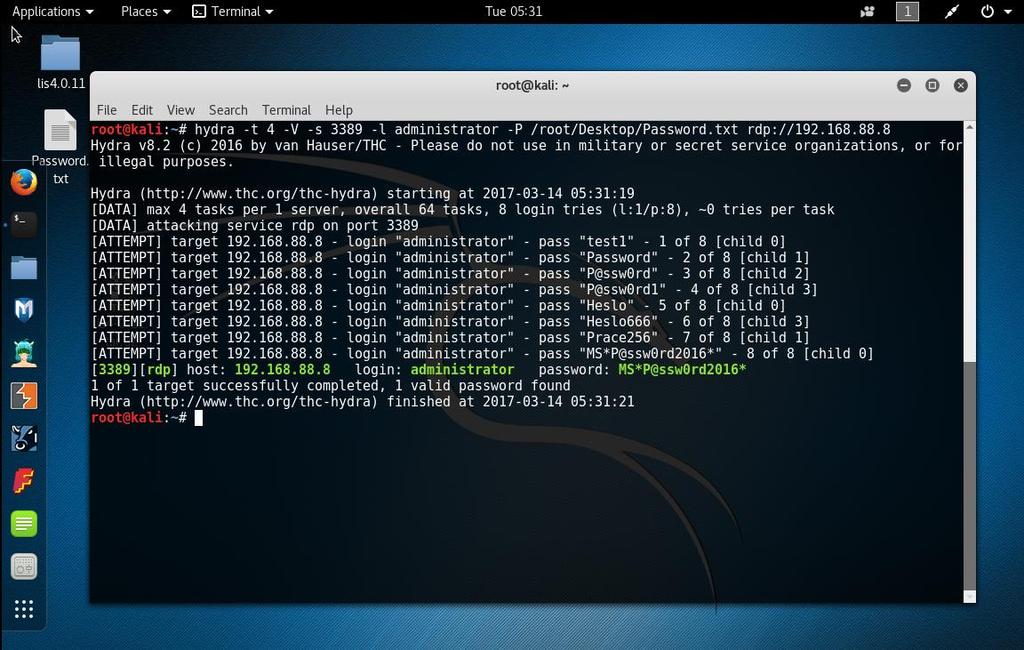
Task: Select the lis4.0.11 desktop folder
Action: click(x=61, y=61)
